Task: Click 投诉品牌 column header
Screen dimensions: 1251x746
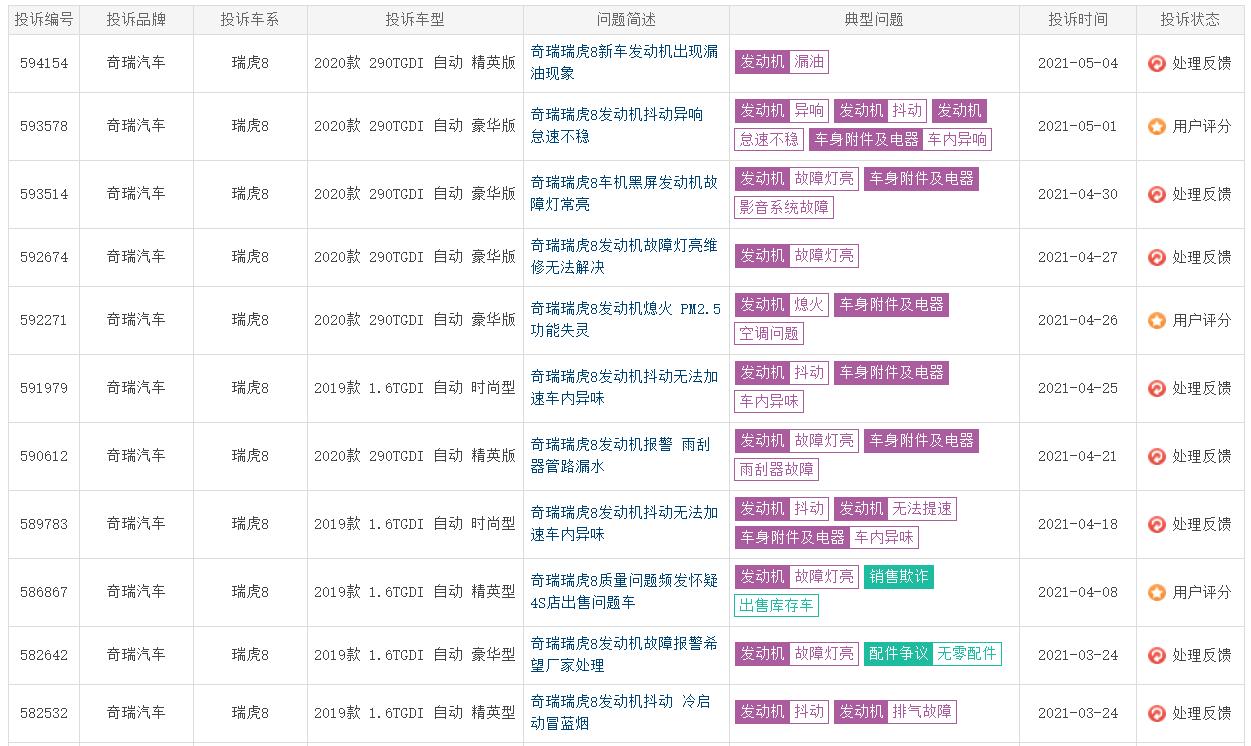Action: coord(137,19)
